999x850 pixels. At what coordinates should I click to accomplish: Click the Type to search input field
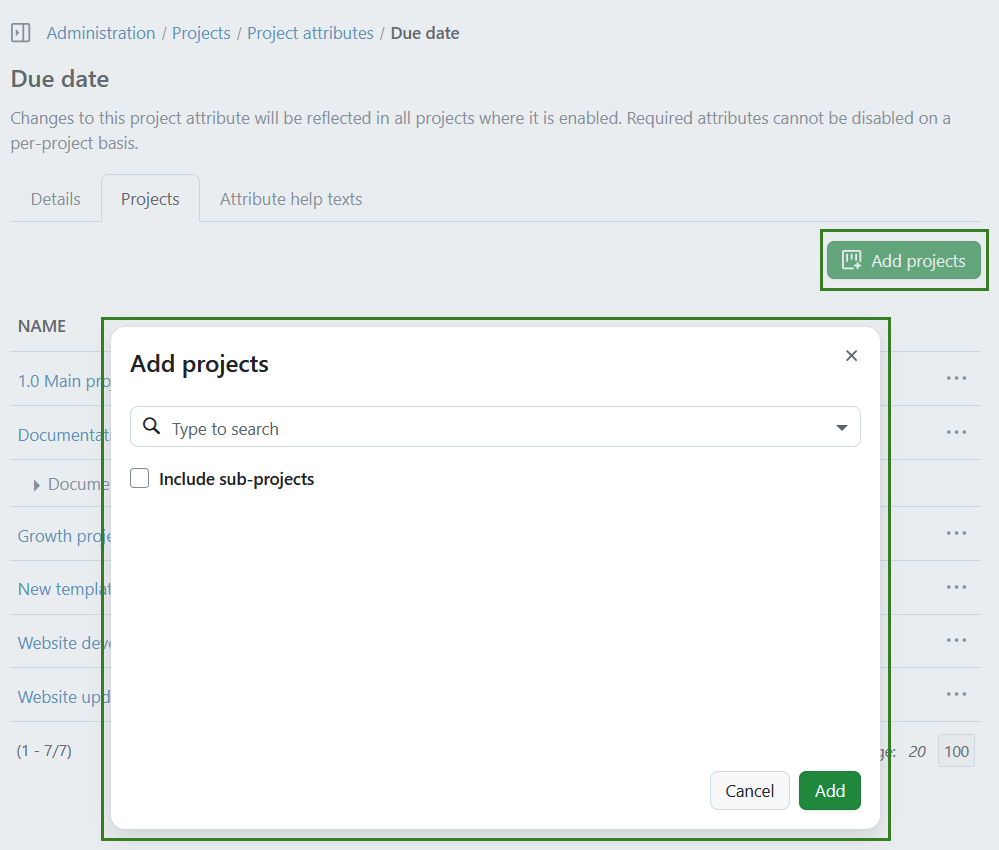click(x=400, y=426)
